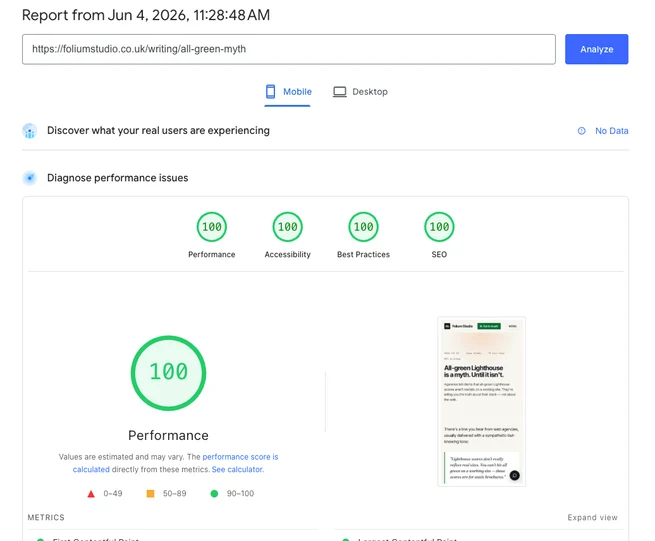655x541 pixels.
Task: Click the large 100 Performance gauge
Action: 168,373
